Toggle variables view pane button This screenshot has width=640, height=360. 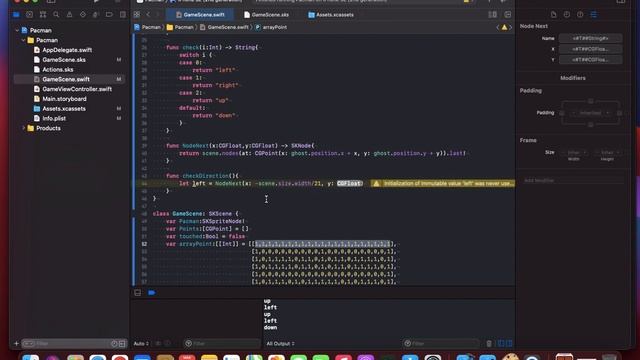coord(502,344)
